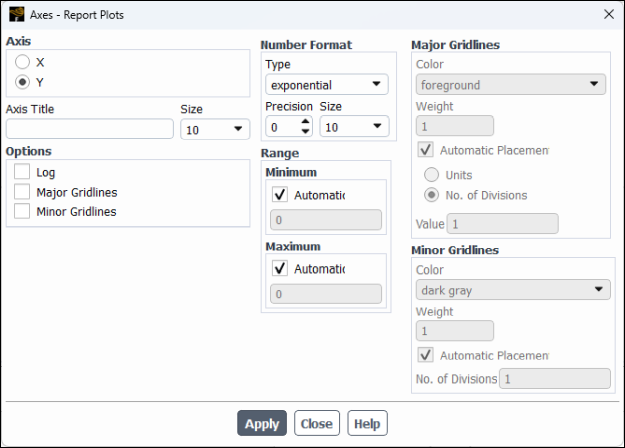The width and height of the screenshot is (625, 448).
Task: Toggle Automatic checkbox under Maximum
Action: pyautogui.click(x=280, y=268)
